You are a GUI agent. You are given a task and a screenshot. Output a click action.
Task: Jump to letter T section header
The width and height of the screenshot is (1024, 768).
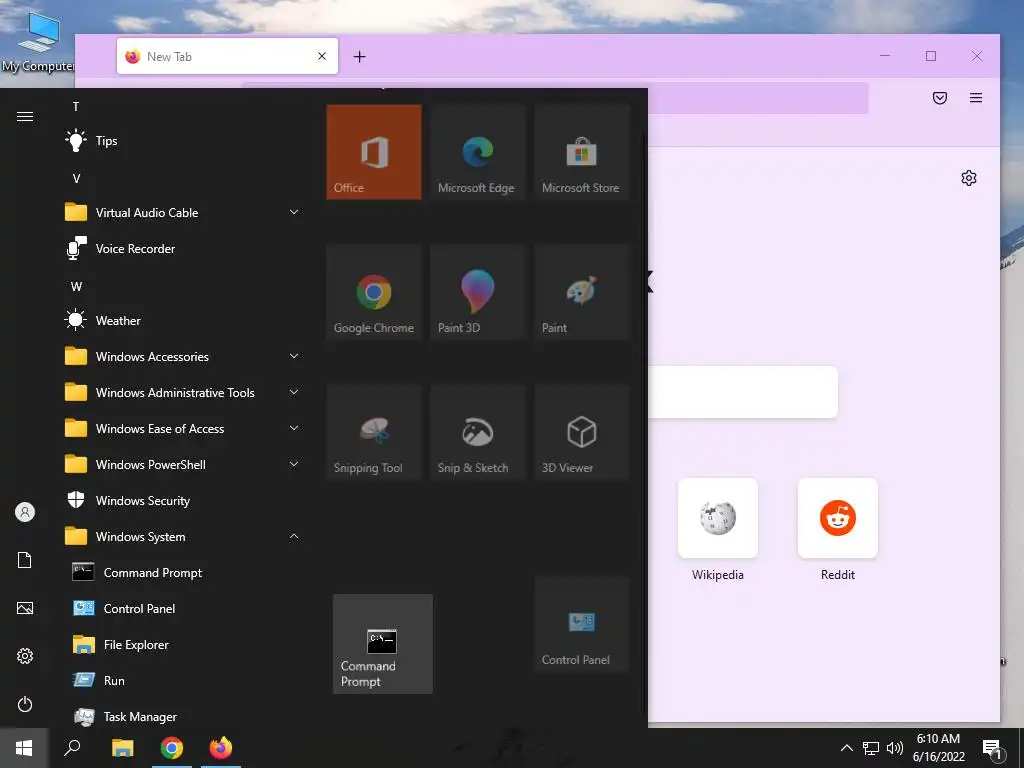pyautogui.click(x=76, y=106)
